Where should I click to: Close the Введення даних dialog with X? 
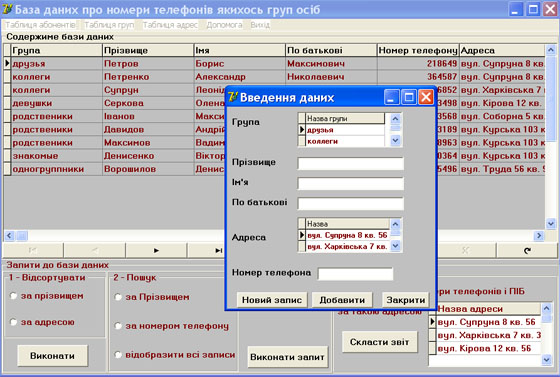[x=426, y=97]
